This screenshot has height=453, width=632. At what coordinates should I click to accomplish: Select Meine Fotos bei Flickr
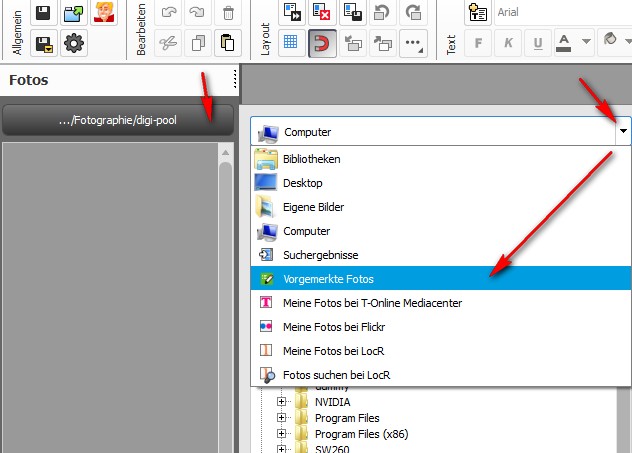click(x=441, y=326)
